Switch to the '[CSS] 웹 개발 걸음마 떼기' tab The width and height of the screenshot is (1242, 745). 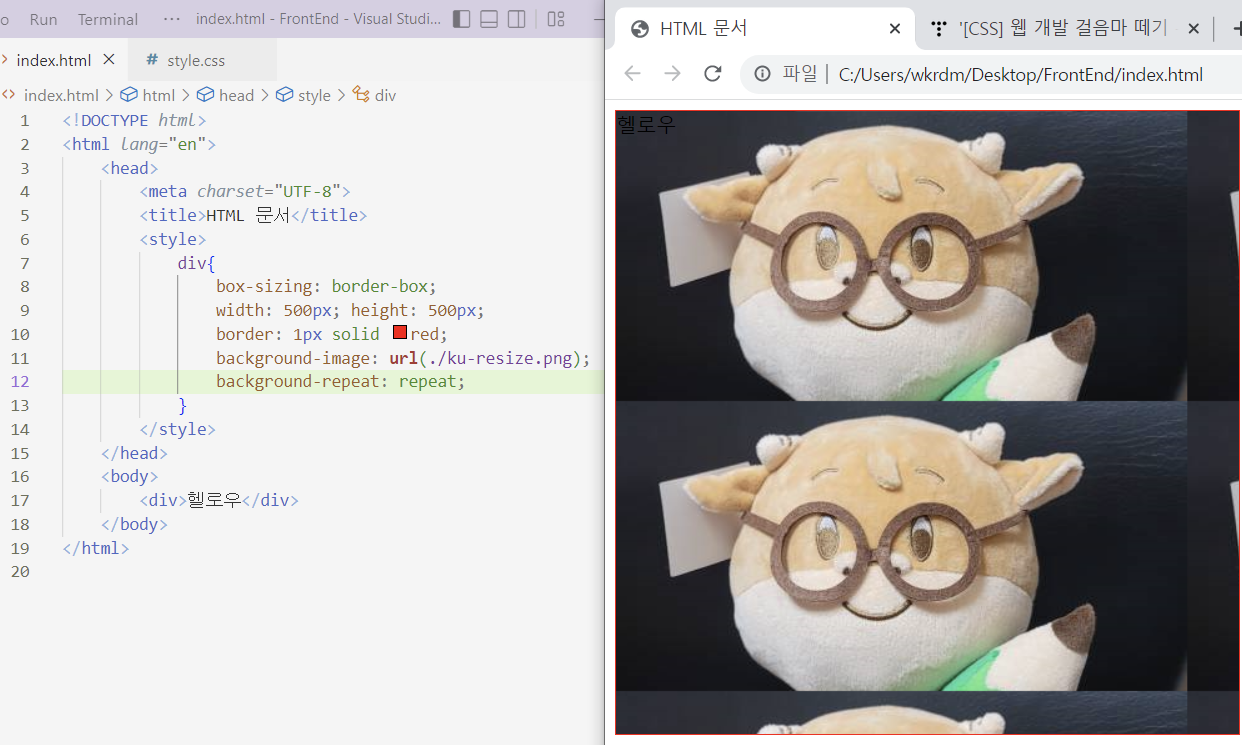click(1063, 29)
